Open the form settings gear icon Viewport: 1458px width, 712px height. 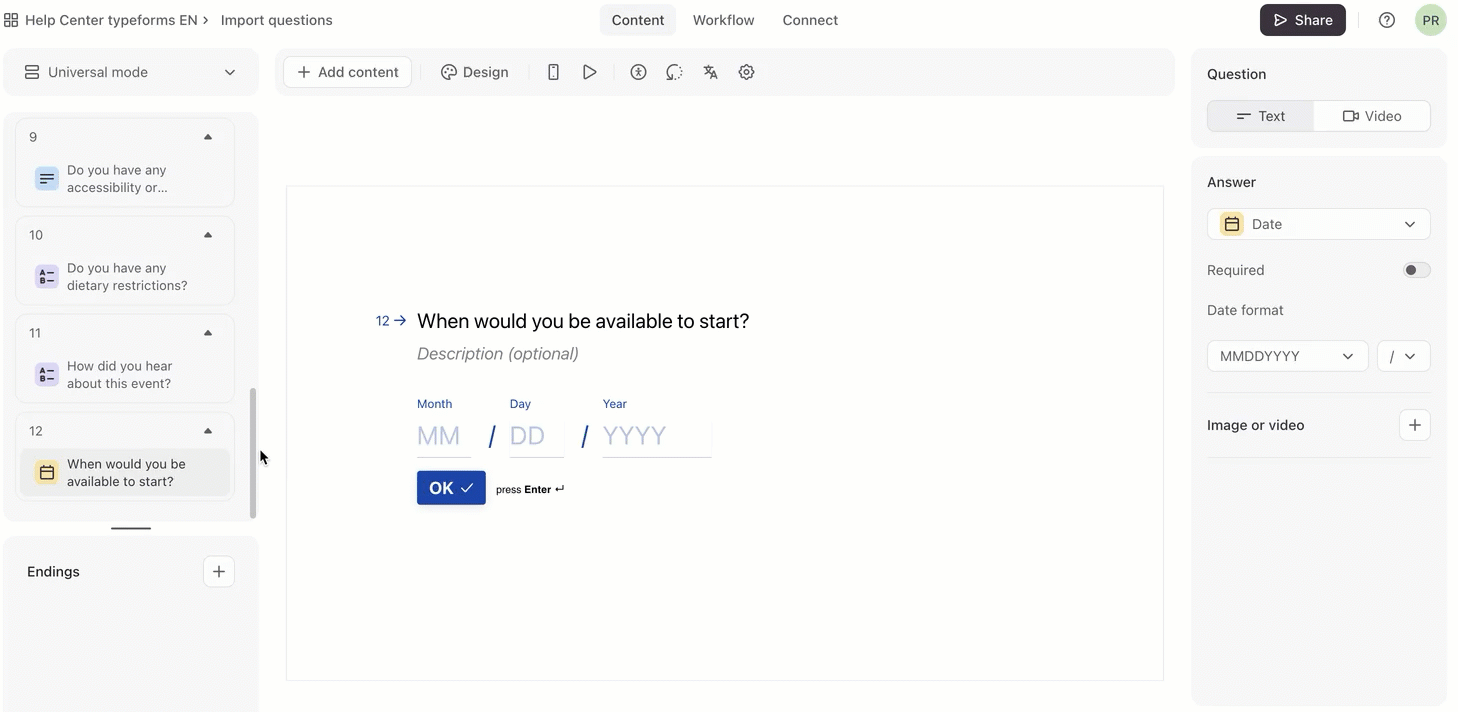point(746,72)
